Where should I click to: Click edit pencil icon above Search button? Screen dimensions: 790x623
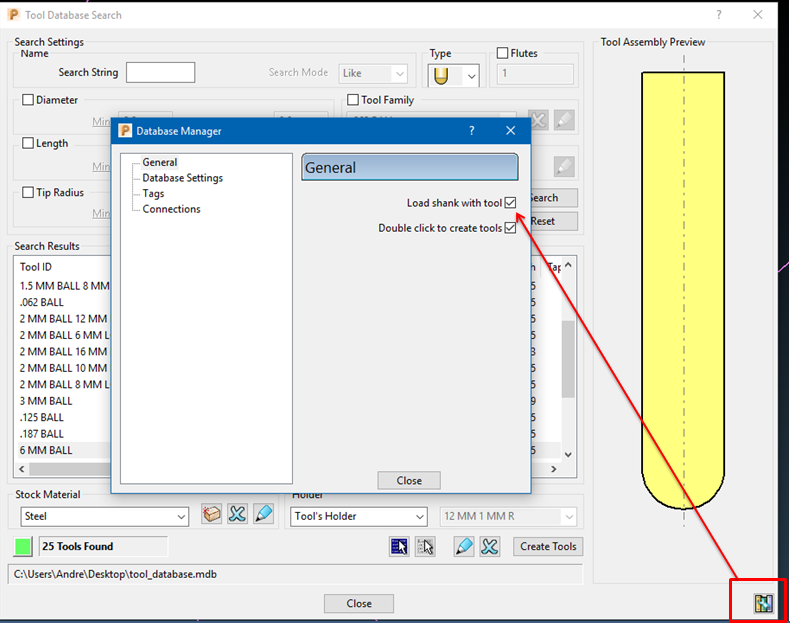tap(564, 166)
